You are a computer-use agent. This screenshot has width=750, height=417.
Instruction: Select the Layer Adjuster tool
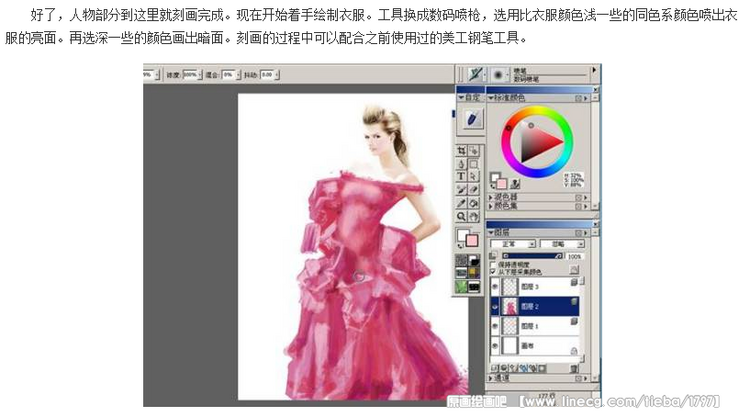click(474, 151)
